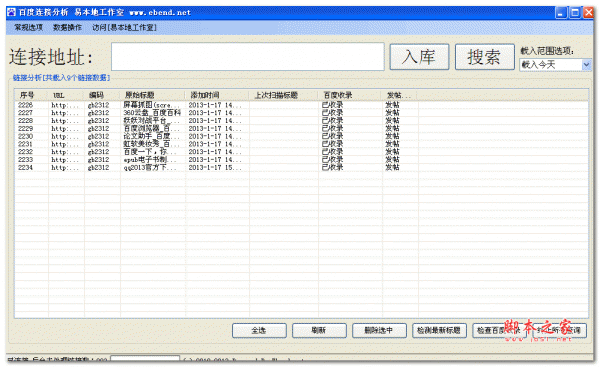
Task: Click the 入库 button
Action: [x=419, y=57]
